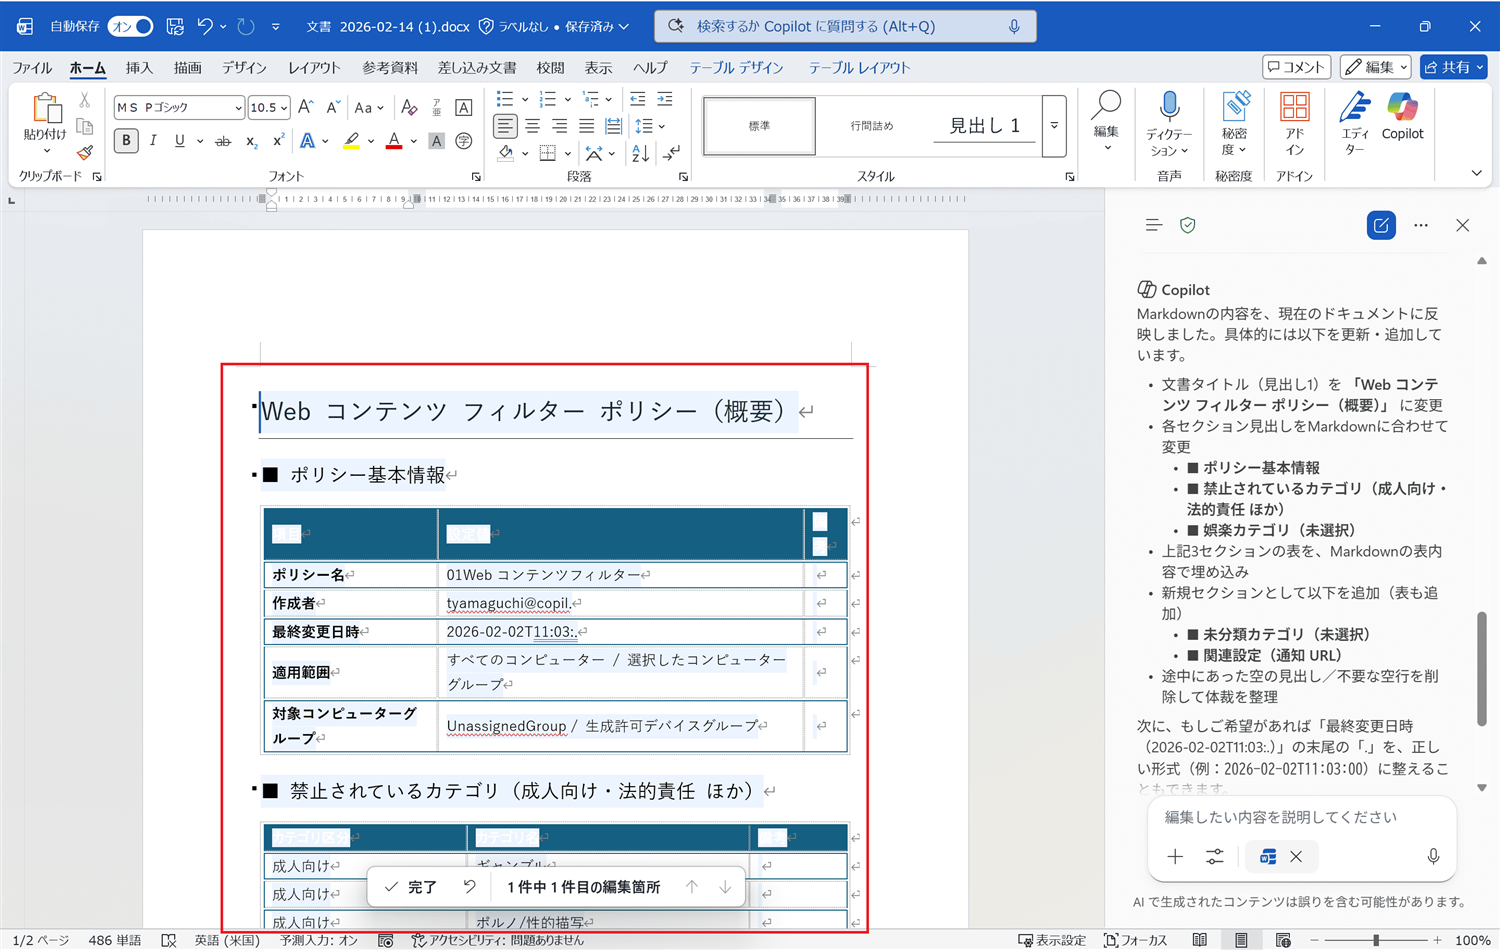Click the search box in title bar
This screenshot has width=1500, height=950.
tap(845, 26)
